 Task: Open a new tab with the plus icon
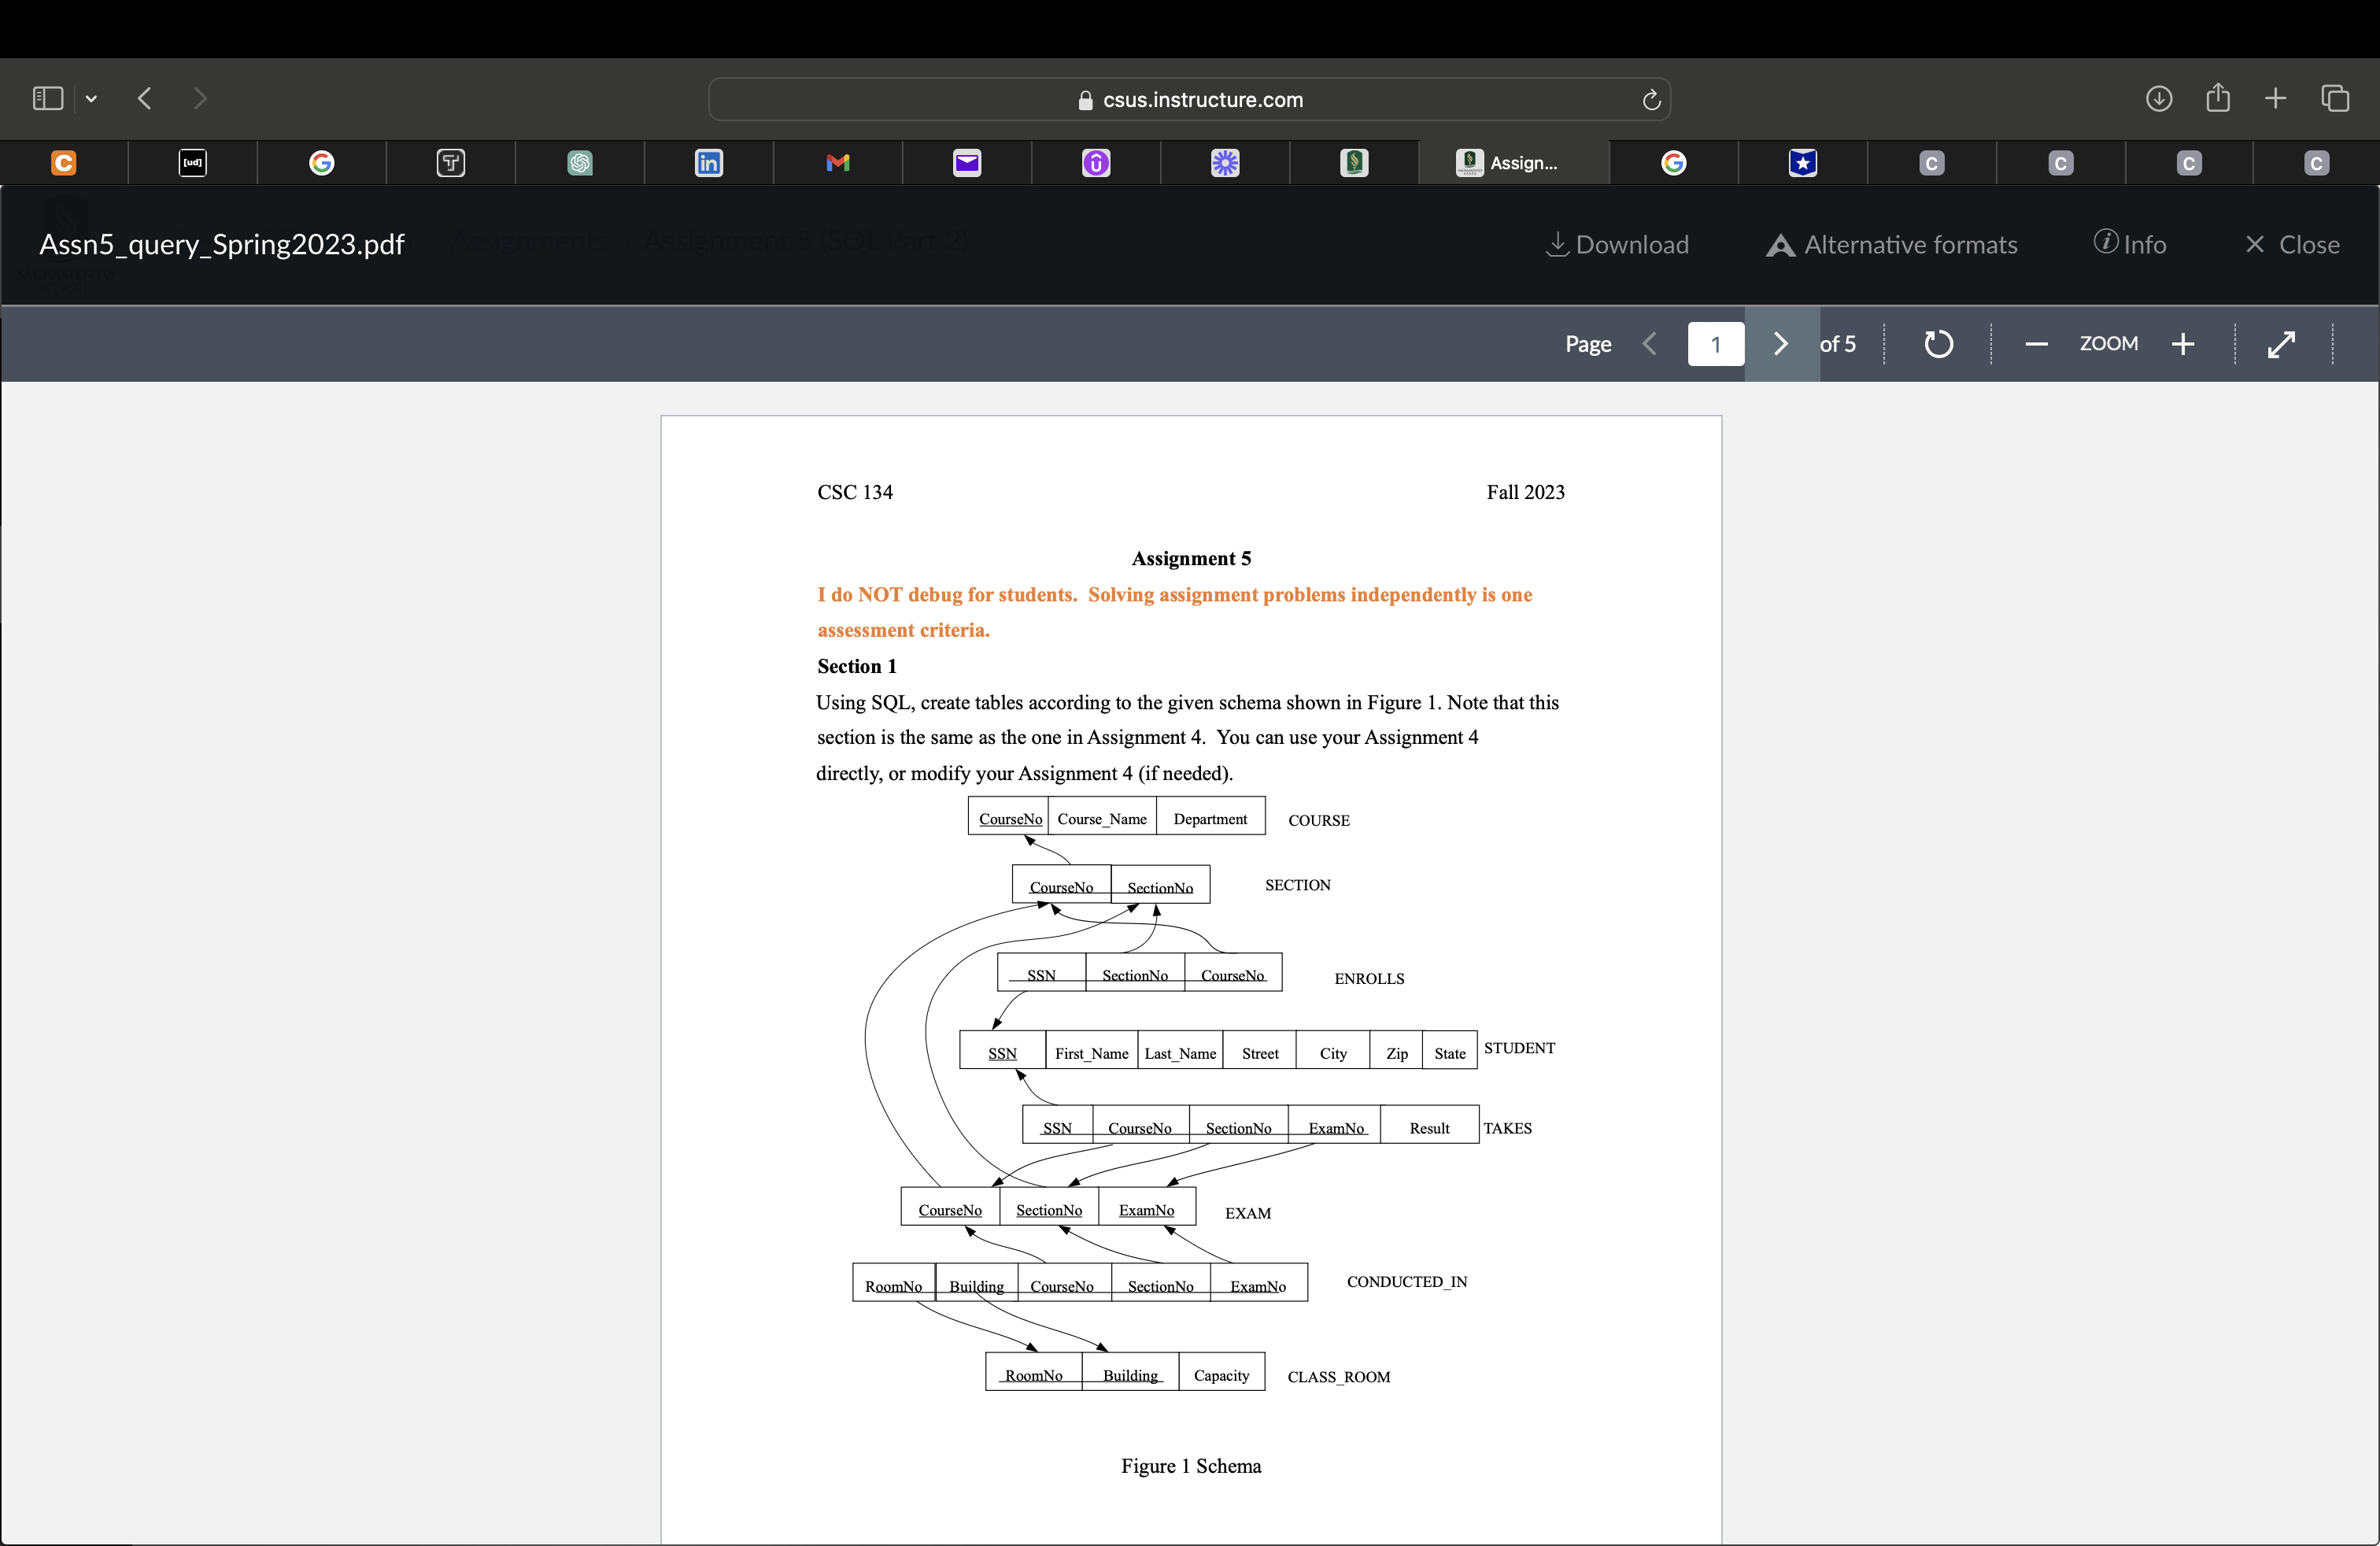[x=2274, y=98]
